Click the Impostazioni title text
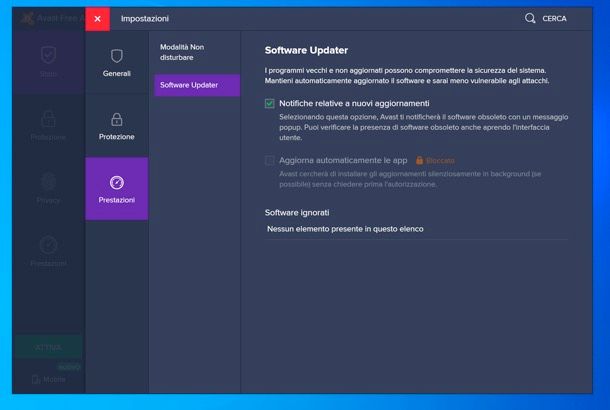This screenshot has width=610, height=410. [145, 19]
